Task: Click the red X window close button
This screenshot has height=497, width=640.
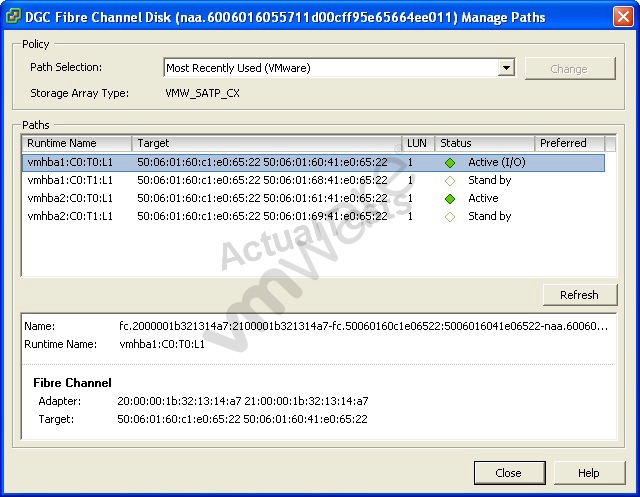Action: tap(623, 17)
